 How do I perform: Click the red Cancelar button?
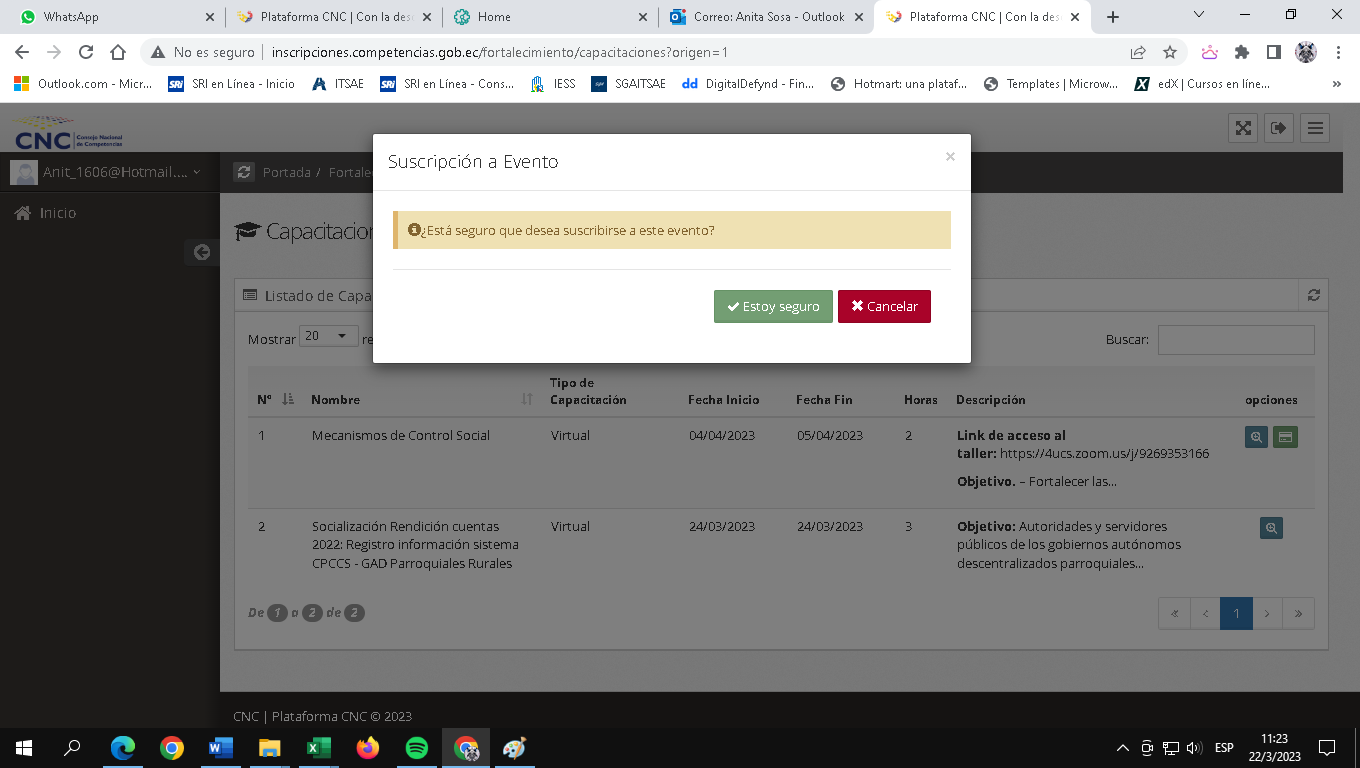click(884, 307)
